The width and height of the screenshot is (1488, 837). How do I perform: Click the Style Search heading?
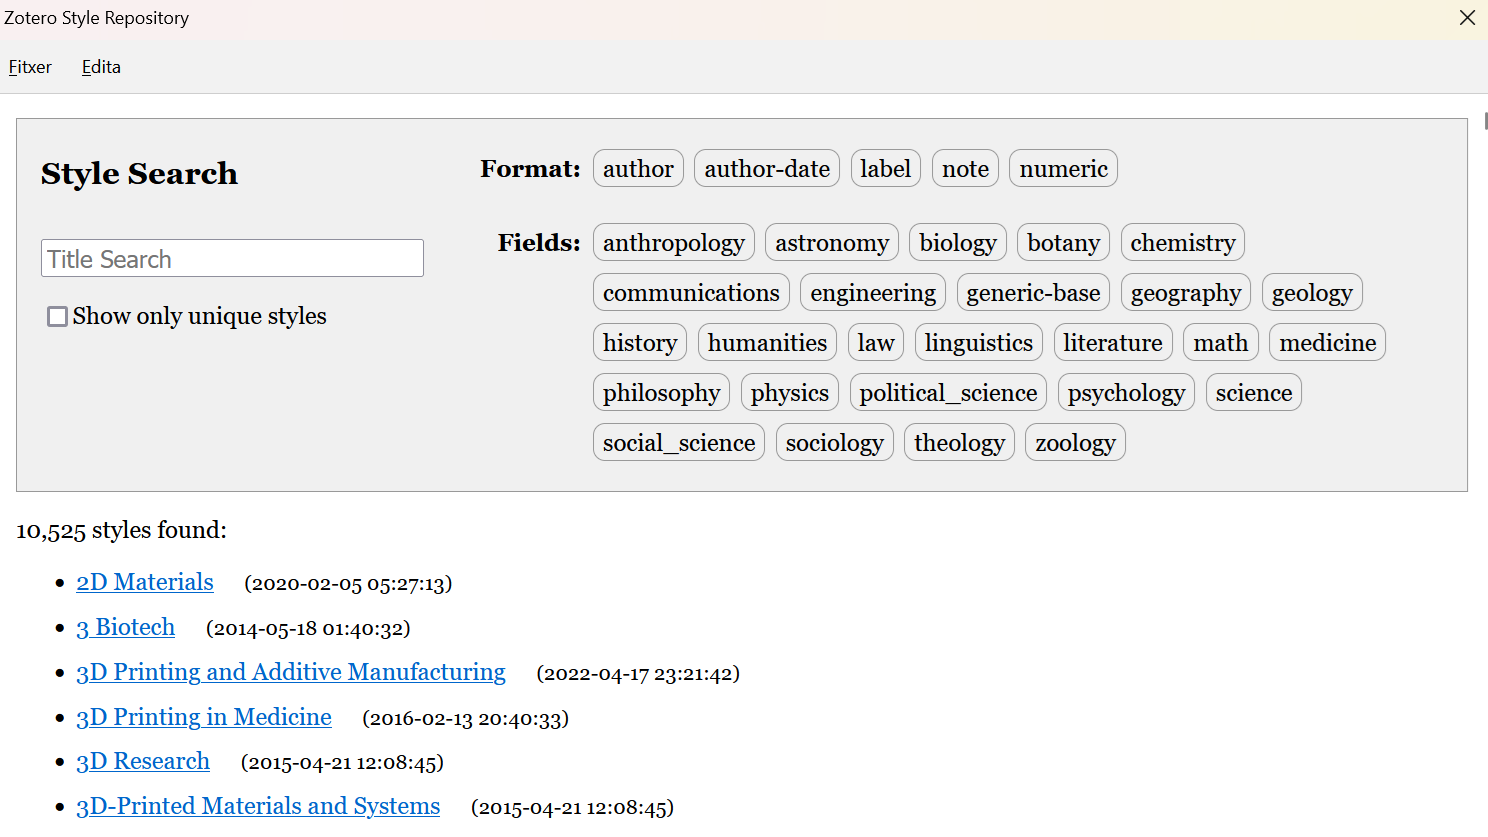(140, 174)
